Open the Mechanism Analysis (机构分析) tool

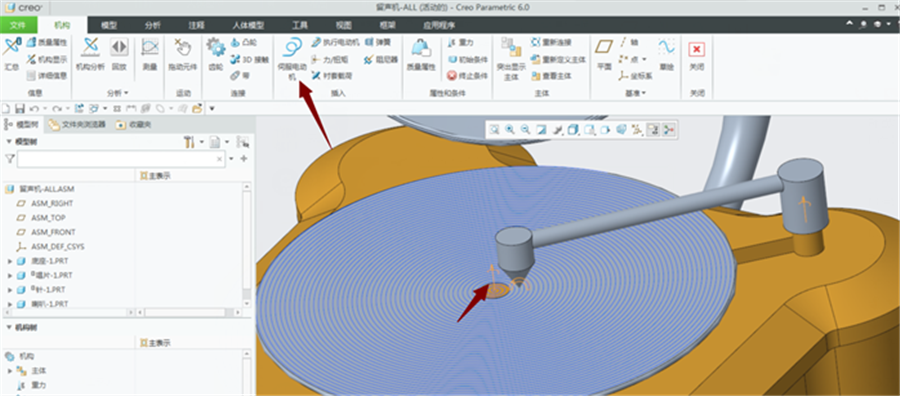point(90,55)
